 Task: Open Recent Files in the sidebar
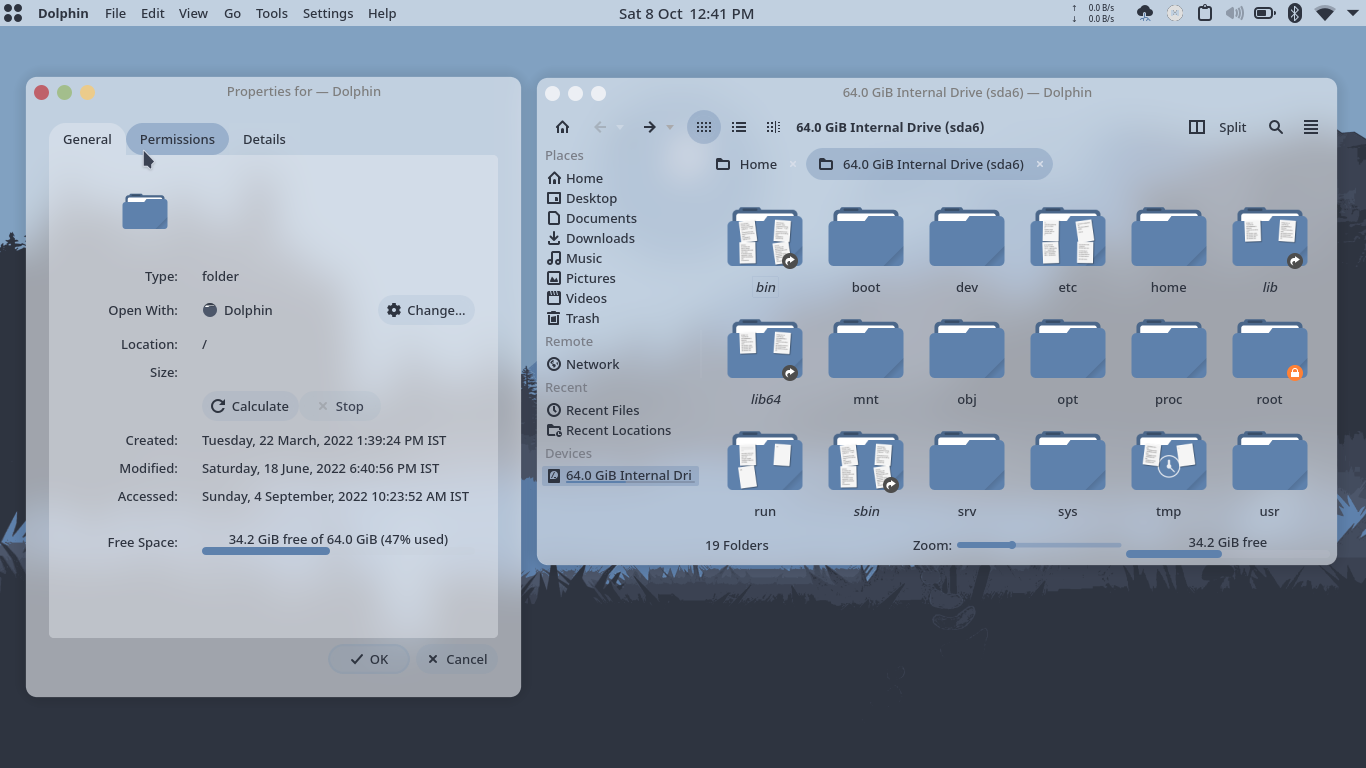(x=601, y=410)
